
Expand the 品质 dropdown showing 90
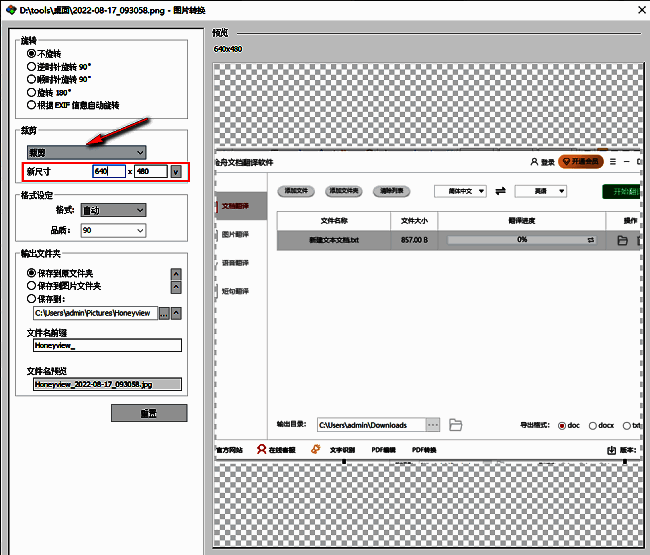point(114,230)
